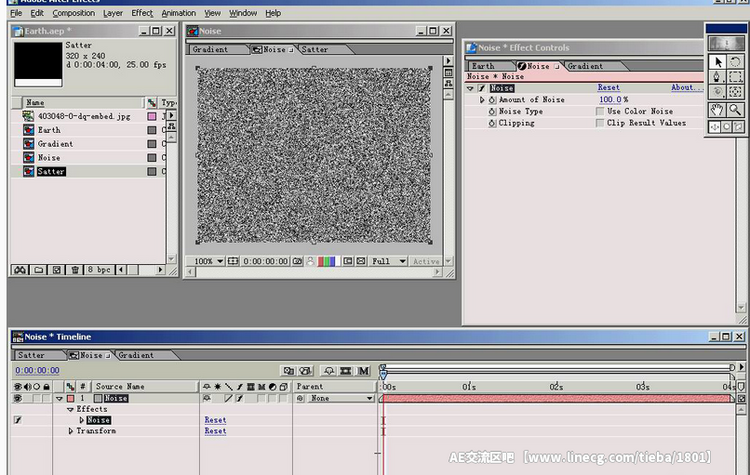Image resolution: width=750 pixels, height=475 pixels.
Task: Select the Rotation tool
Action: pyautogui.click(x=735, y=62)
